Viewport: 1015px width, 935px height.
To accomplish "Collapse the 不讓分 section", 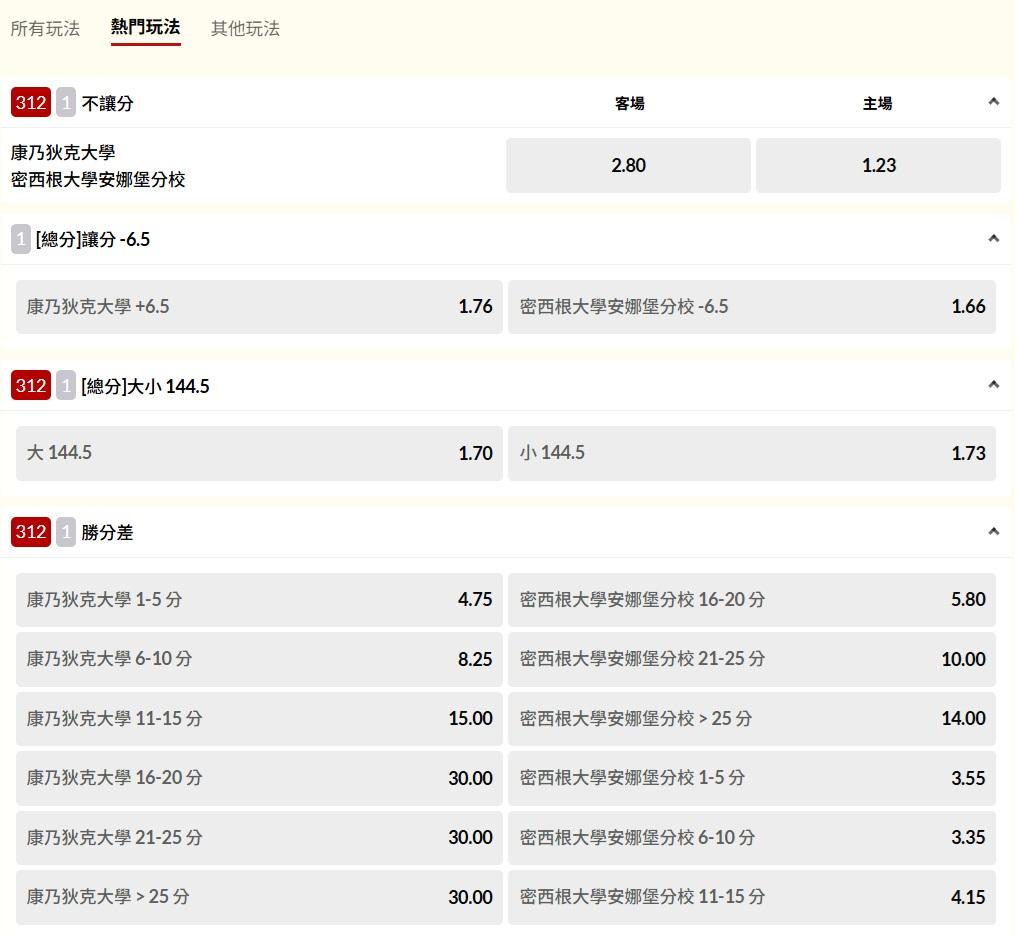I will pyautogui.click(x=993, y=102).
